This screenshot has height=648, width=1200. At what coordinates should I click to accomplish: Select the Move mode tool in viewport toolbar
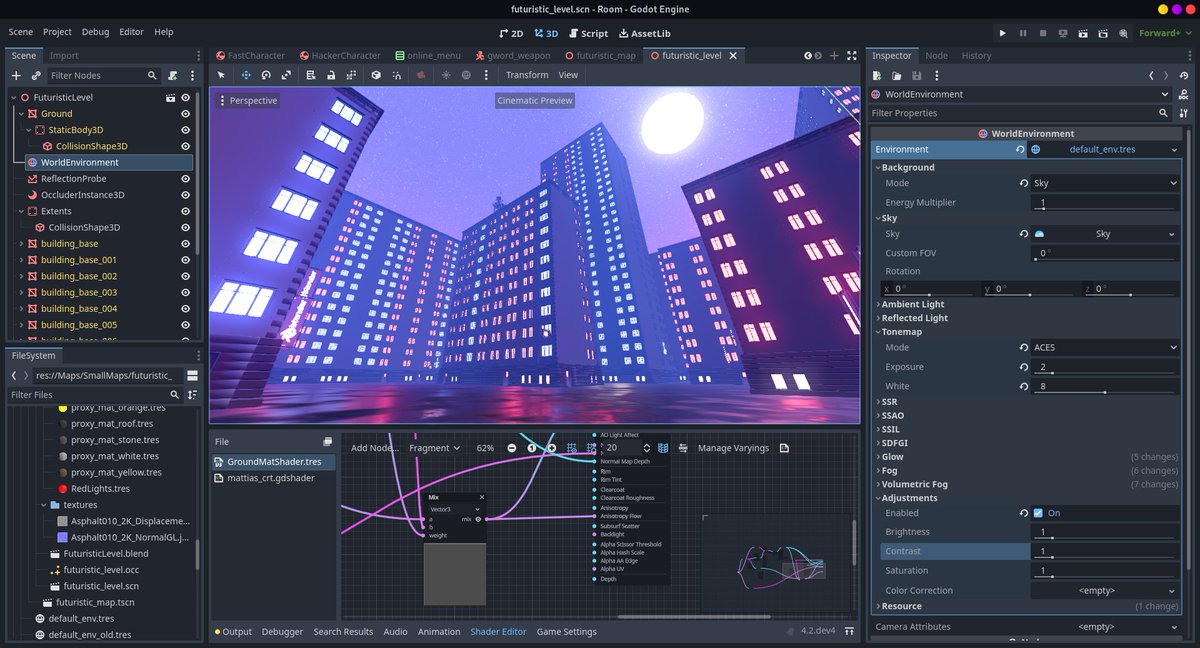click(x=245, y=75)
